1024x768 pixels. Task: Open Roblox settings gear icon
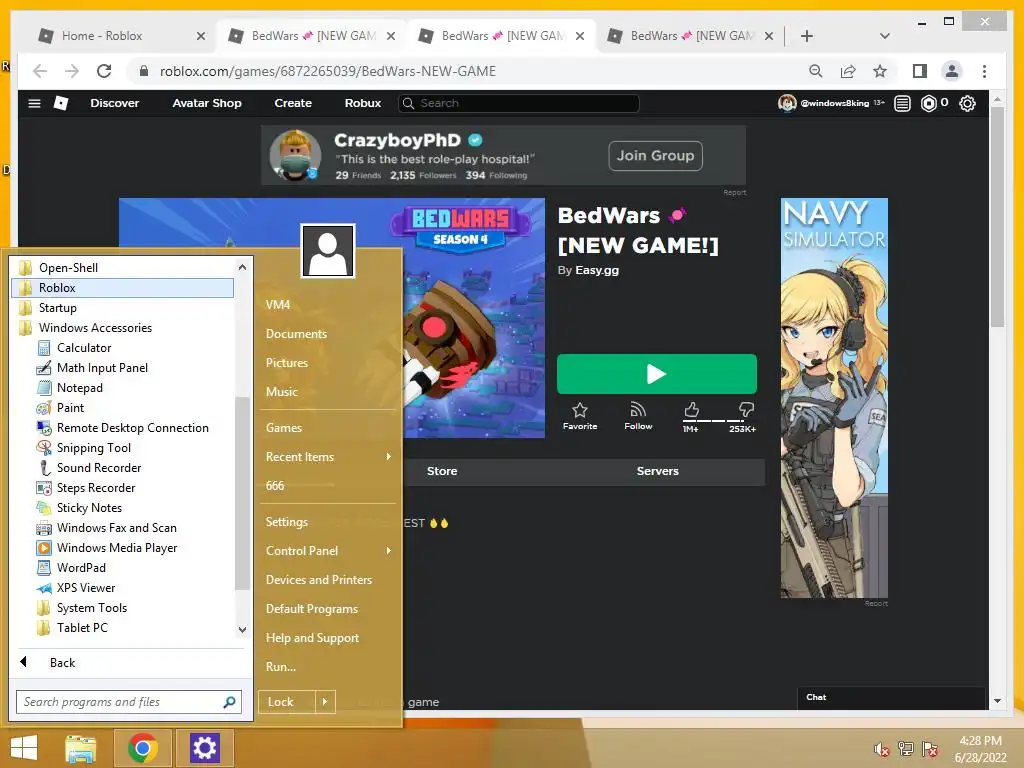click(967, 103)
